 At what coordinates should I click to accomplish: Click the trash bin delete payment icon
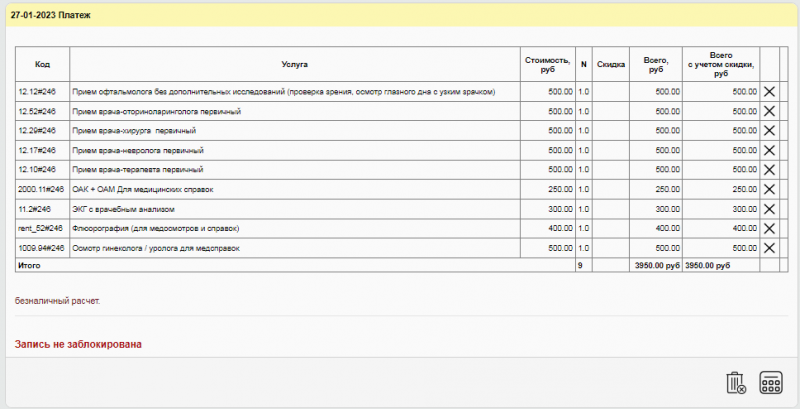click(736, 383)
